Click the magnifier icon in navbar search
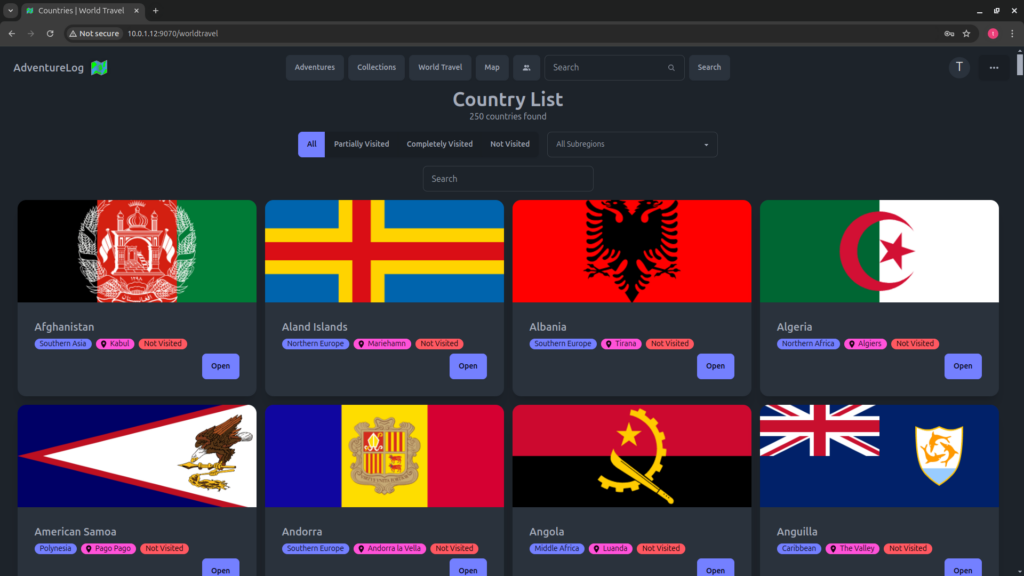 [671, 68]
